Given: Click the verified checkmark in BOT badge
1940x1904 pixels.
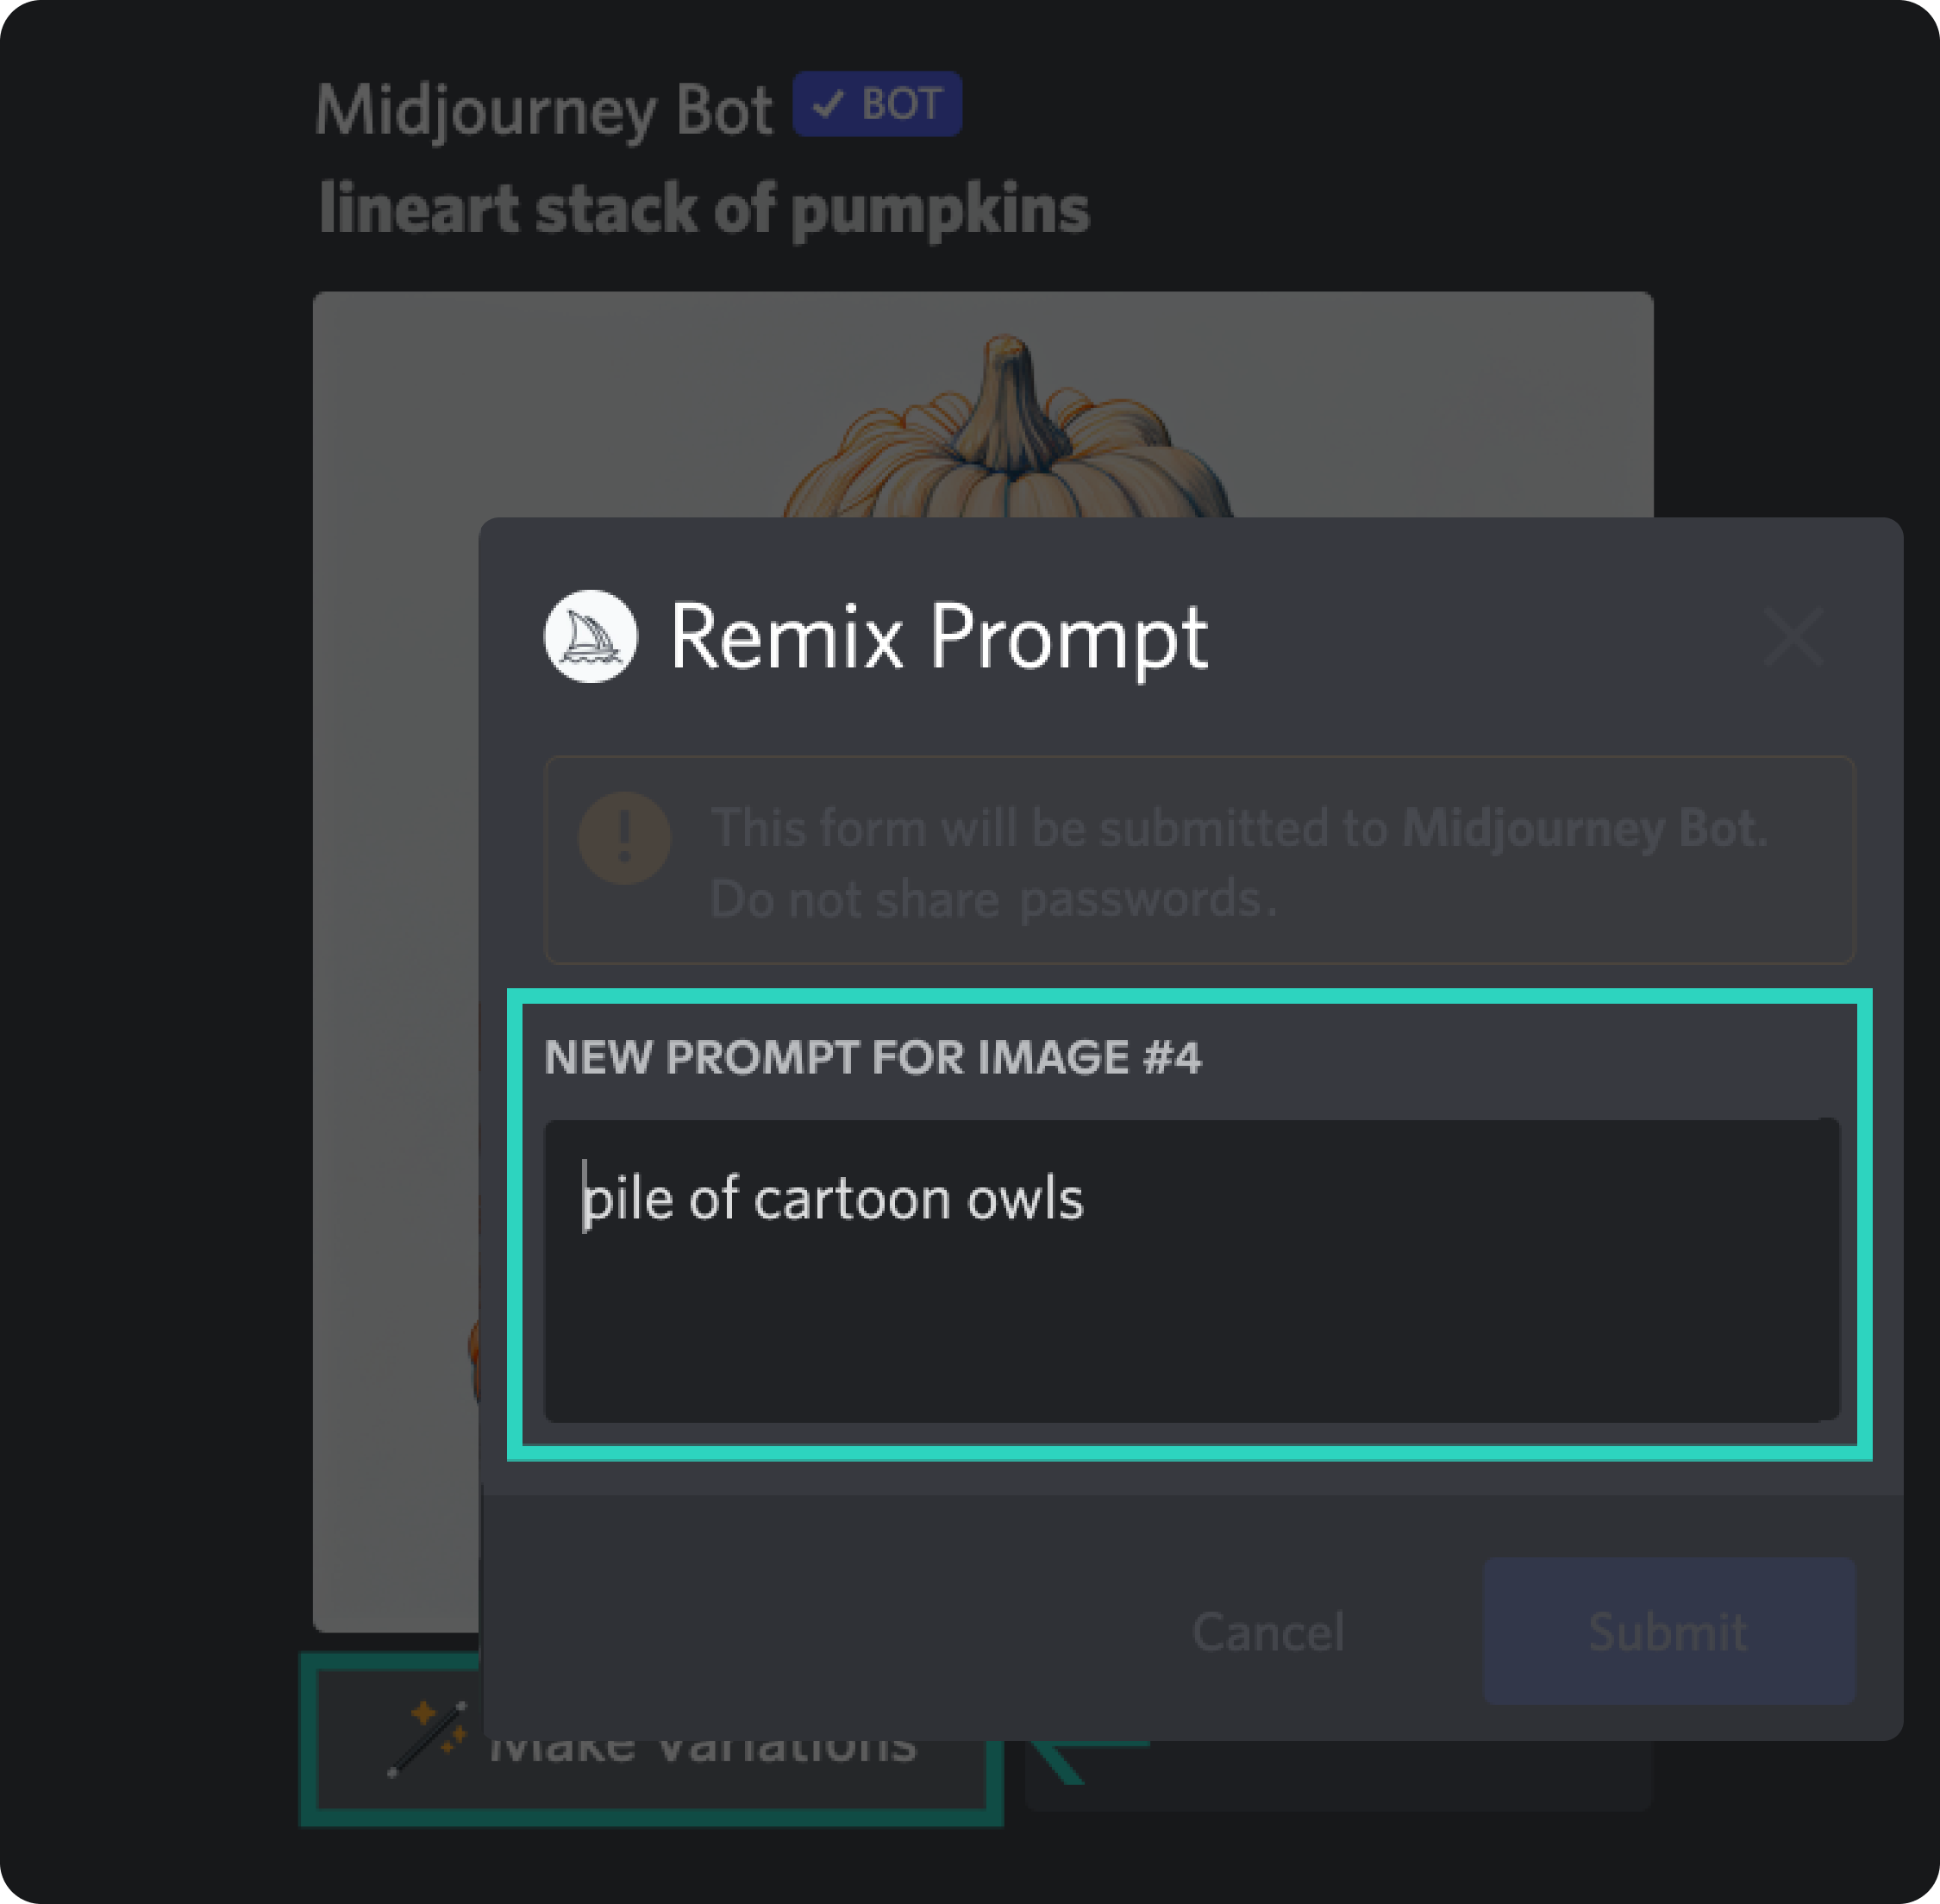Looking at the screenshot, I should point(828,103).
